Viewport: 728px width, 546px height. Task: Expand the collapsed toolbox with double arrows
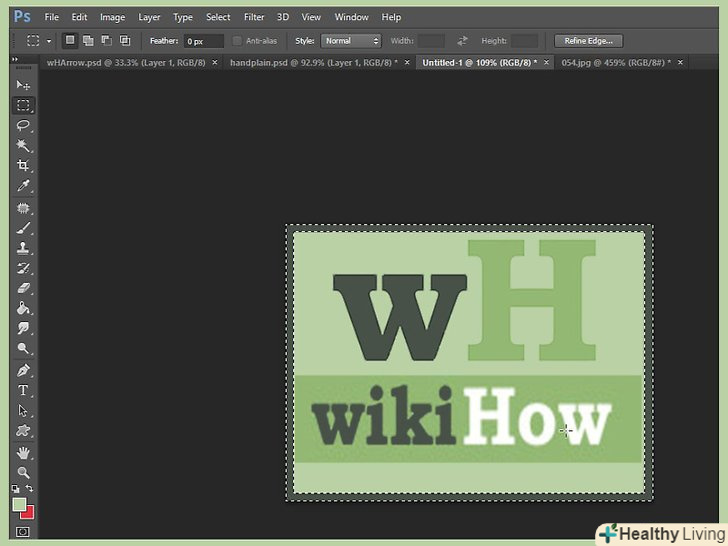tap(16, 60)
